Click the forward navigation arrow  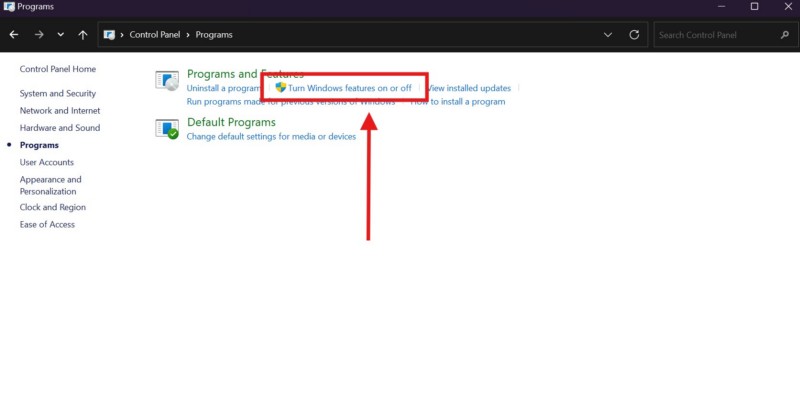click(x=38, y=34)
